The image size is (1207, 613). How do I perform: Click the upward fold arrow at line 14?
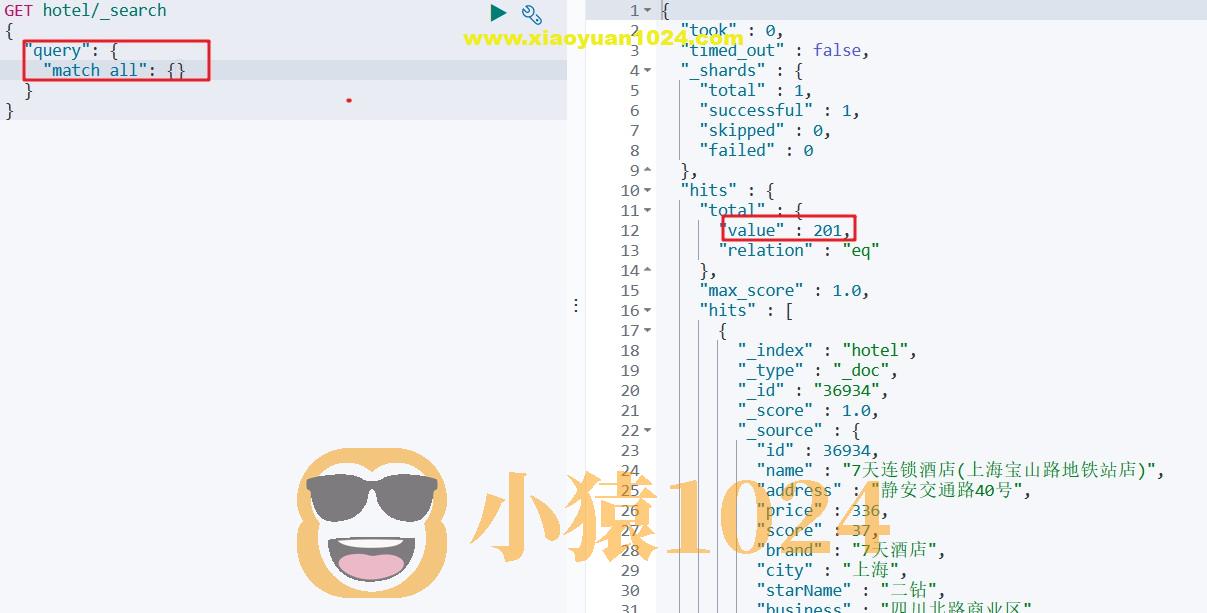click(646, 270)
